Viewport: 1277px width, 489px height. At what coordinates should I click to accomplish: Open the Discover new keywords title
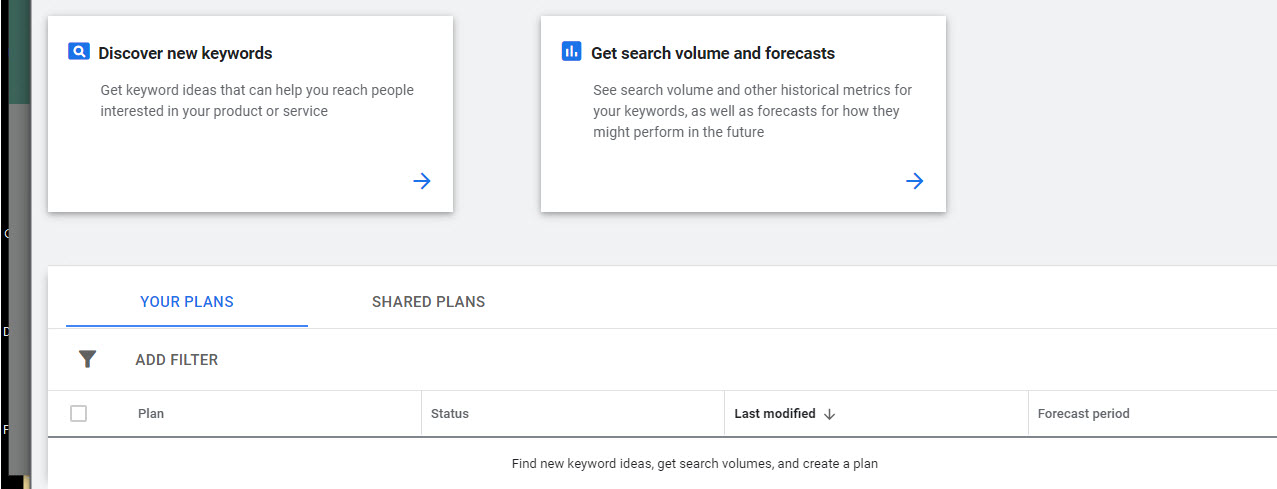185,53
